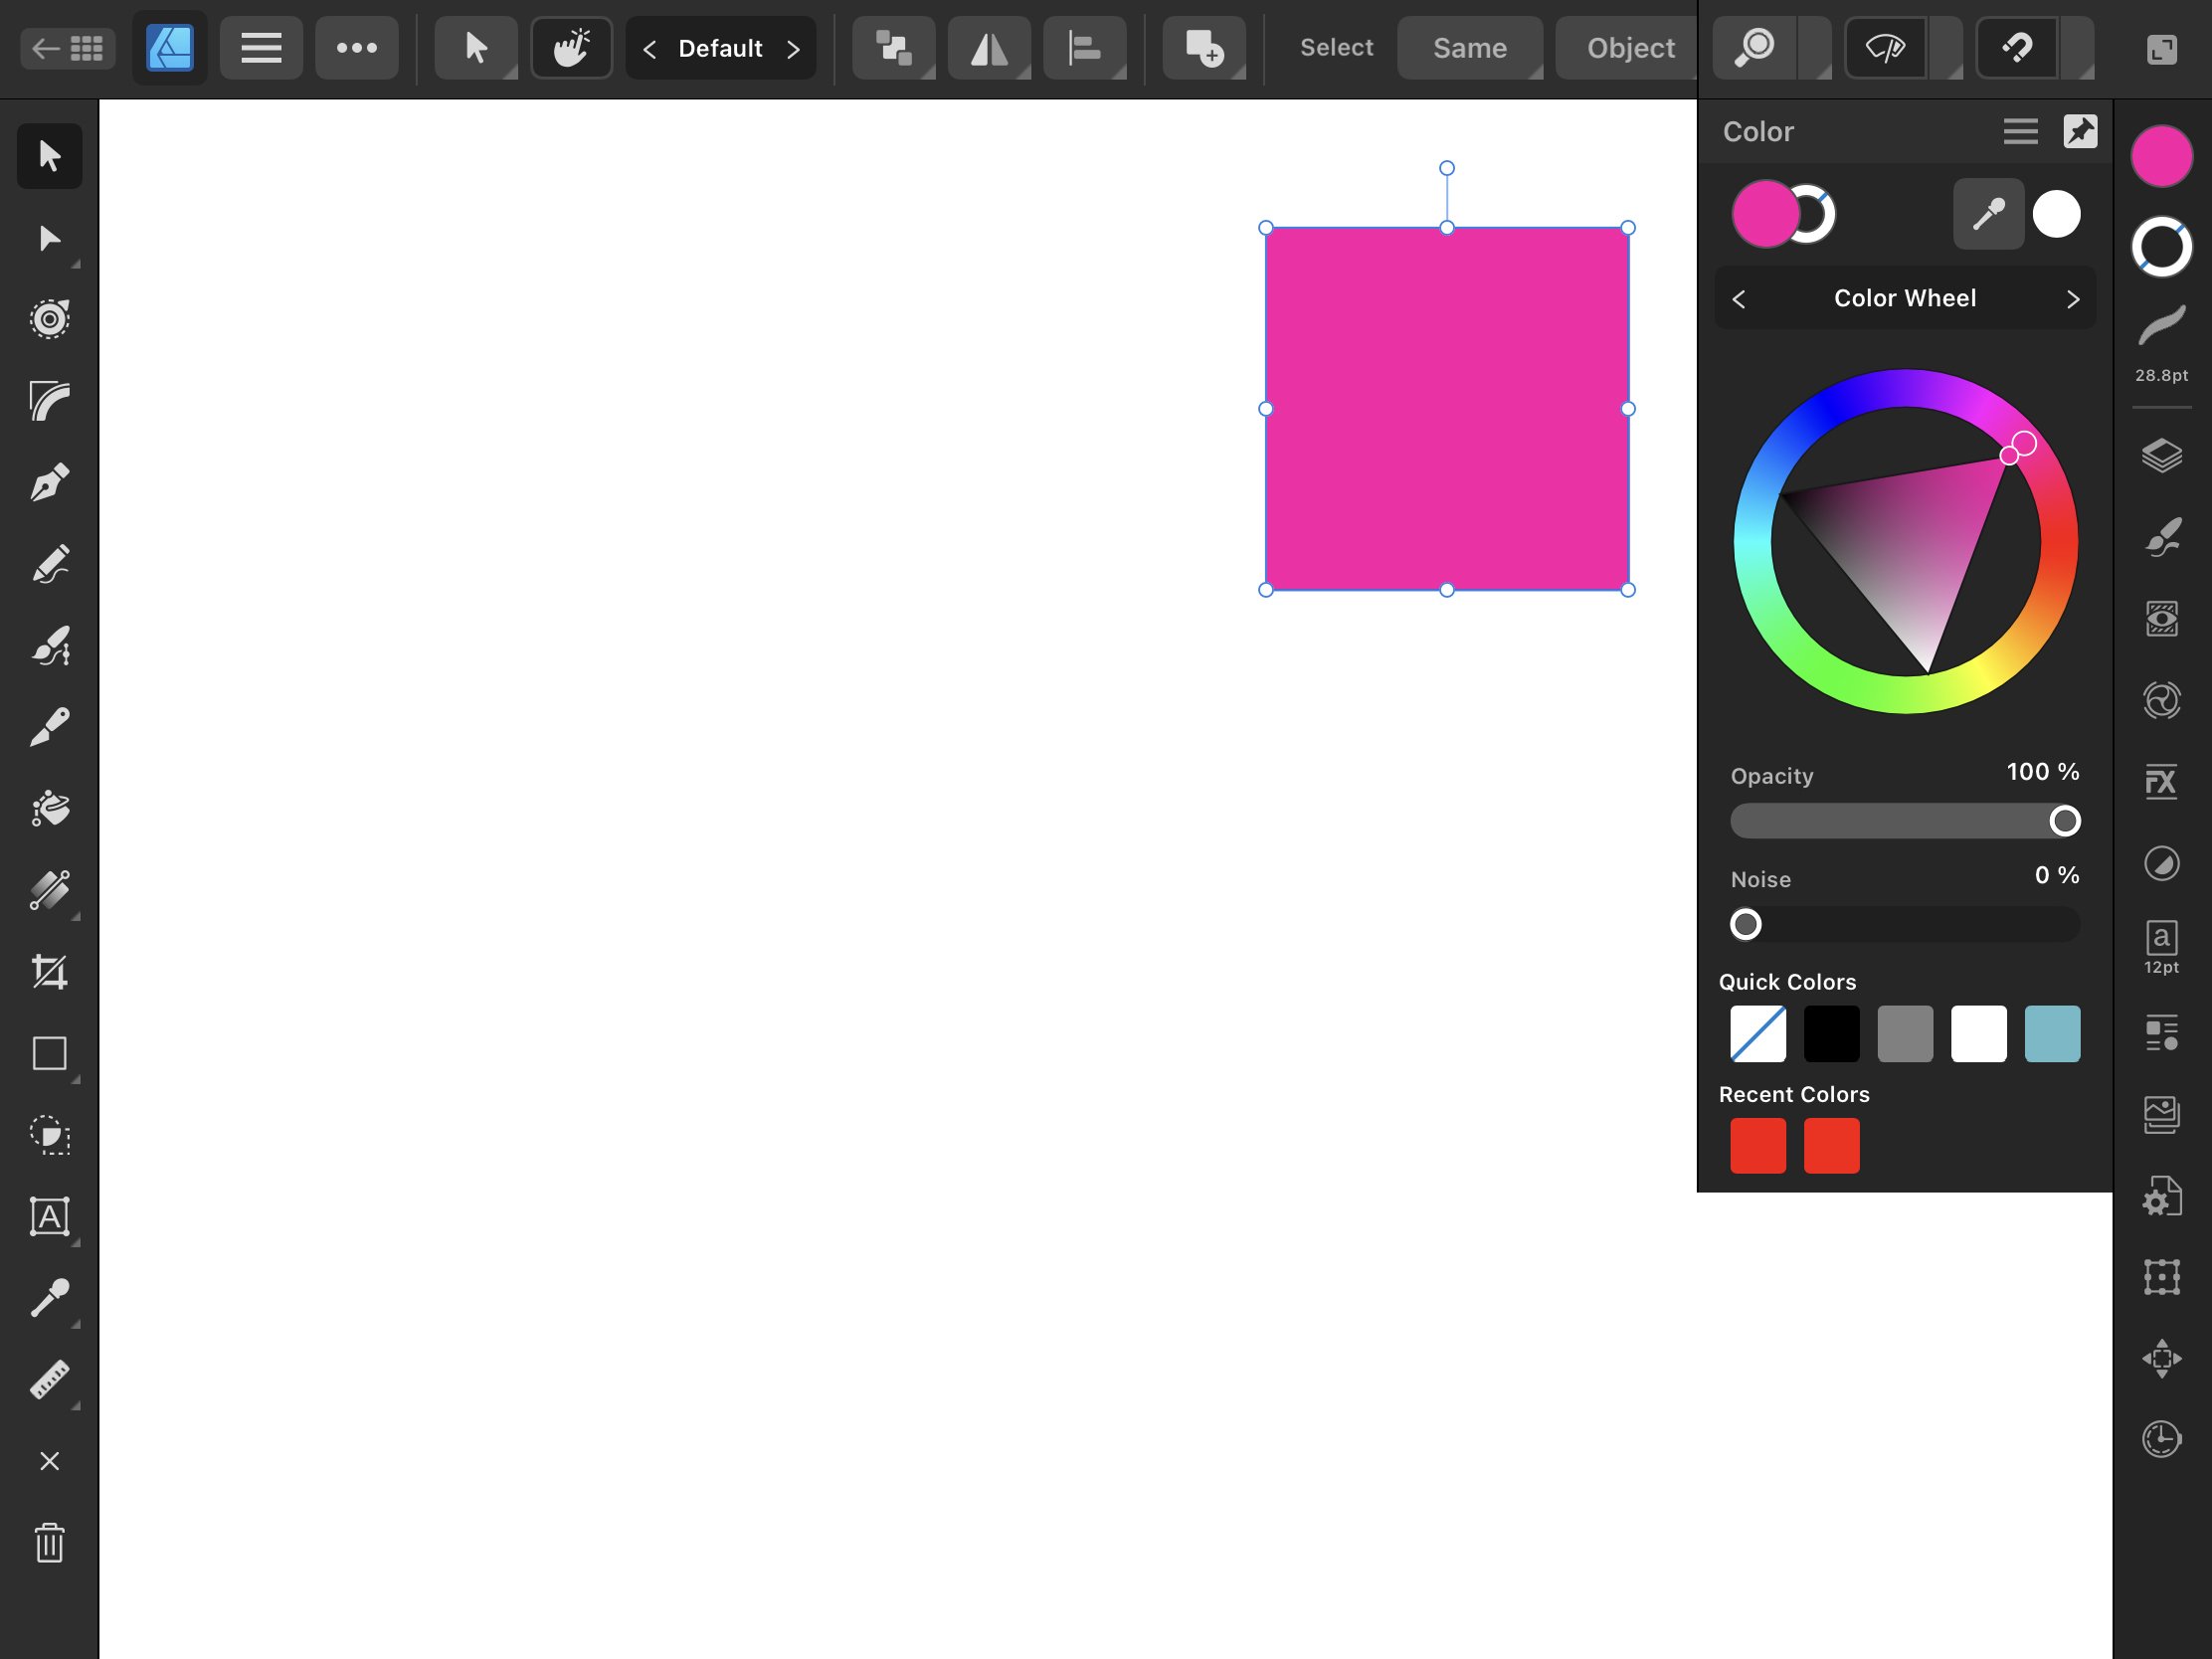This screenshot has height=1659, width=2212.
Task: Open the Navigator studio arrows icon
Action: point(2161,1358)
